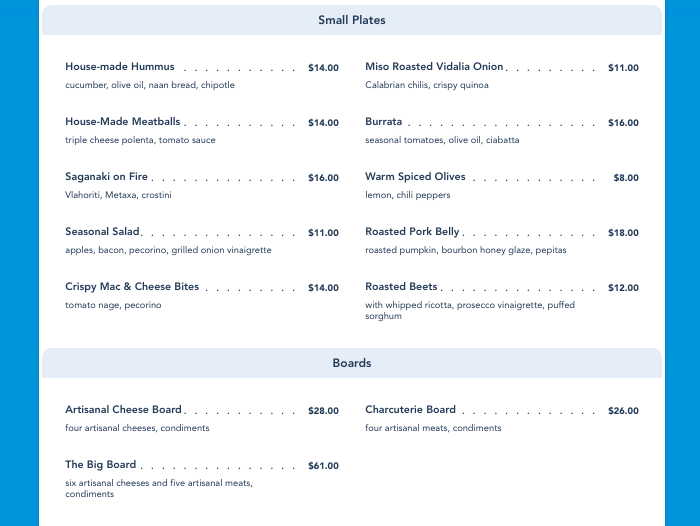The image size is (700, 526).
Task: Click the Seasonal Salad item name
Action: click(102, 232)
